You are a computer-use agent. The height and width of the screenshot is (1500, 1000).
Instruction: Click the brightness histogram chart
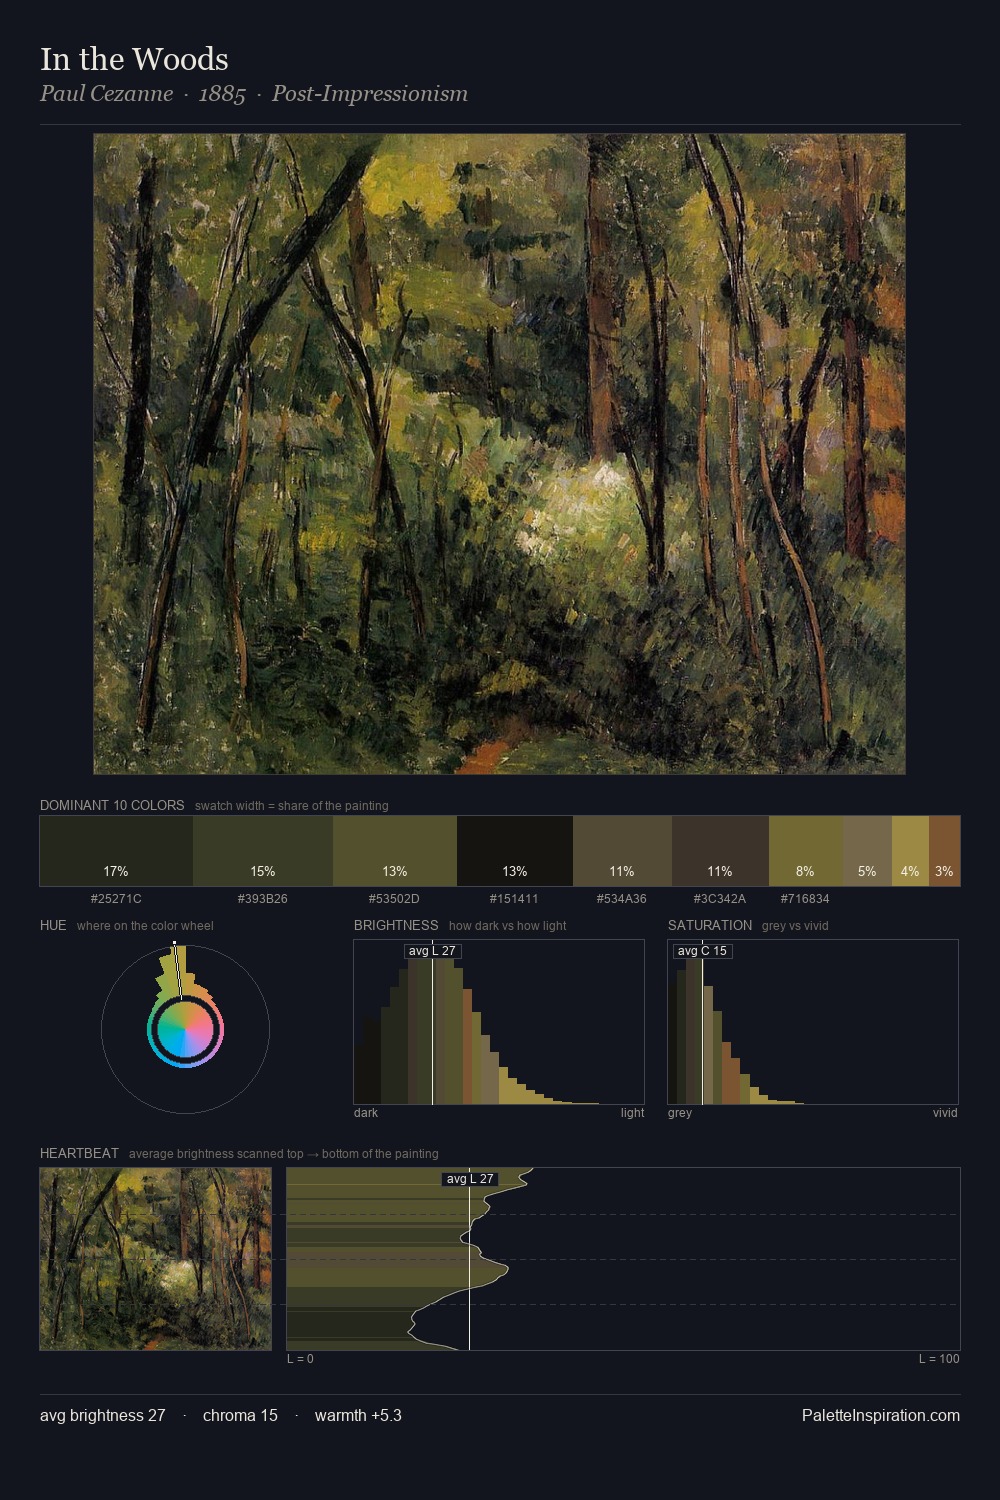coord(499,1022)
